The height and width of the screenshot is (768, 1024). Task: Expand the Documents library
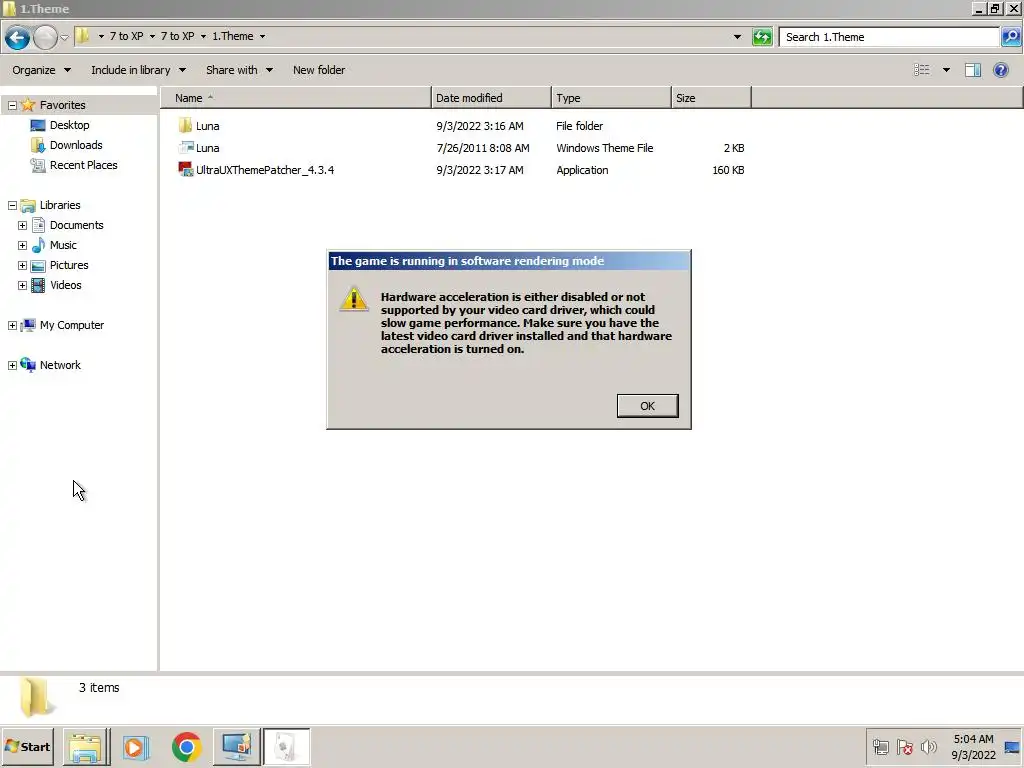point(22,225)
